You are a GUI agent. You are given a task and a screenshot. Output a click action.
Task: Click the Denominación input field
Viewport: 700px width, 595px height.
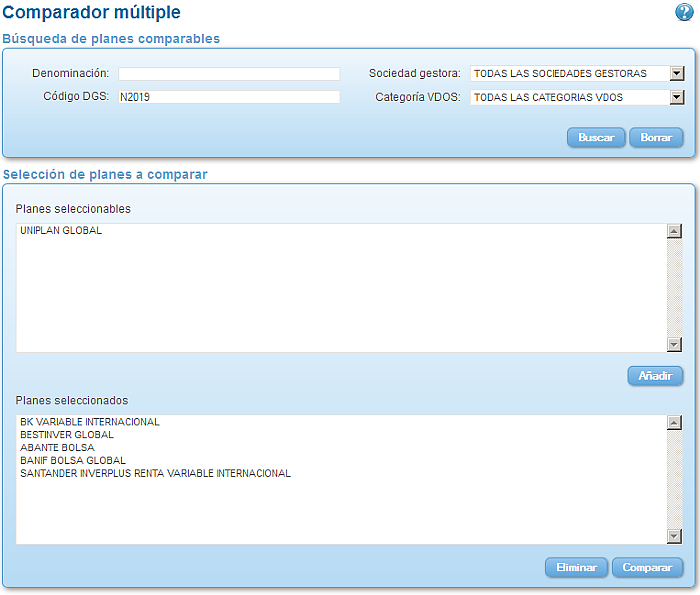pyautogui.click(x=229, y=74)
